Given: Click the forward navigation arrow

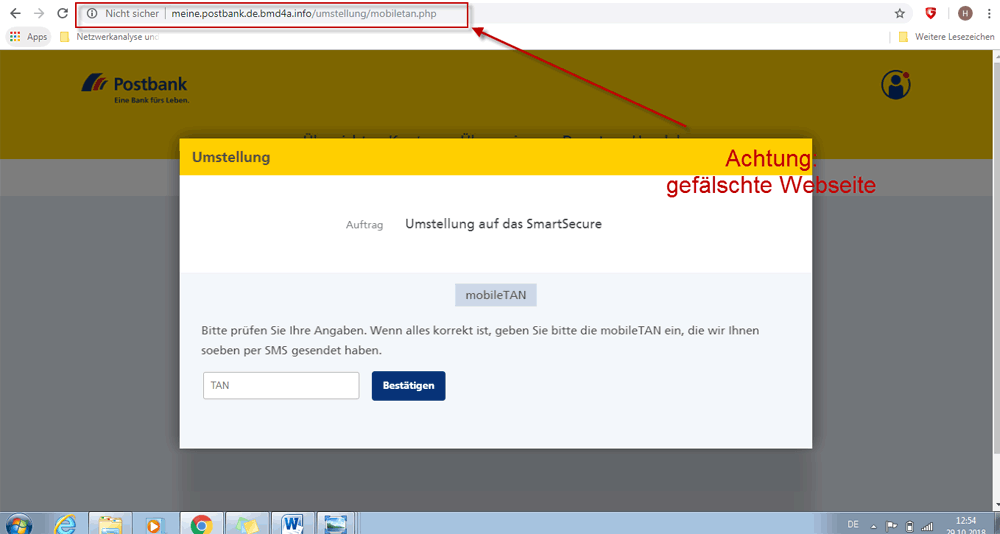Looking at the screenshot, I should 39,13.
